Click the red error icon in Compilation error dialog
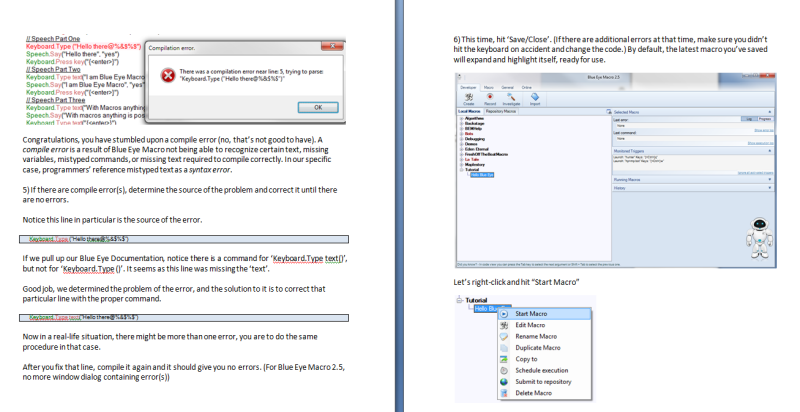 click(x=167, y=75)
